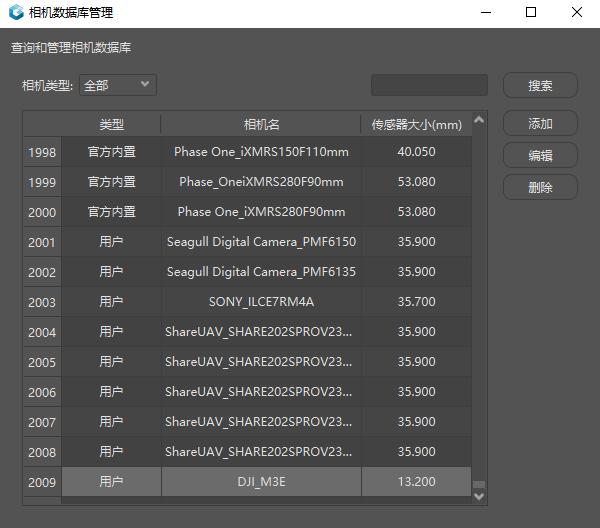Select row header 1999
Screen dimensions: 600x528
tap(42, 182)
